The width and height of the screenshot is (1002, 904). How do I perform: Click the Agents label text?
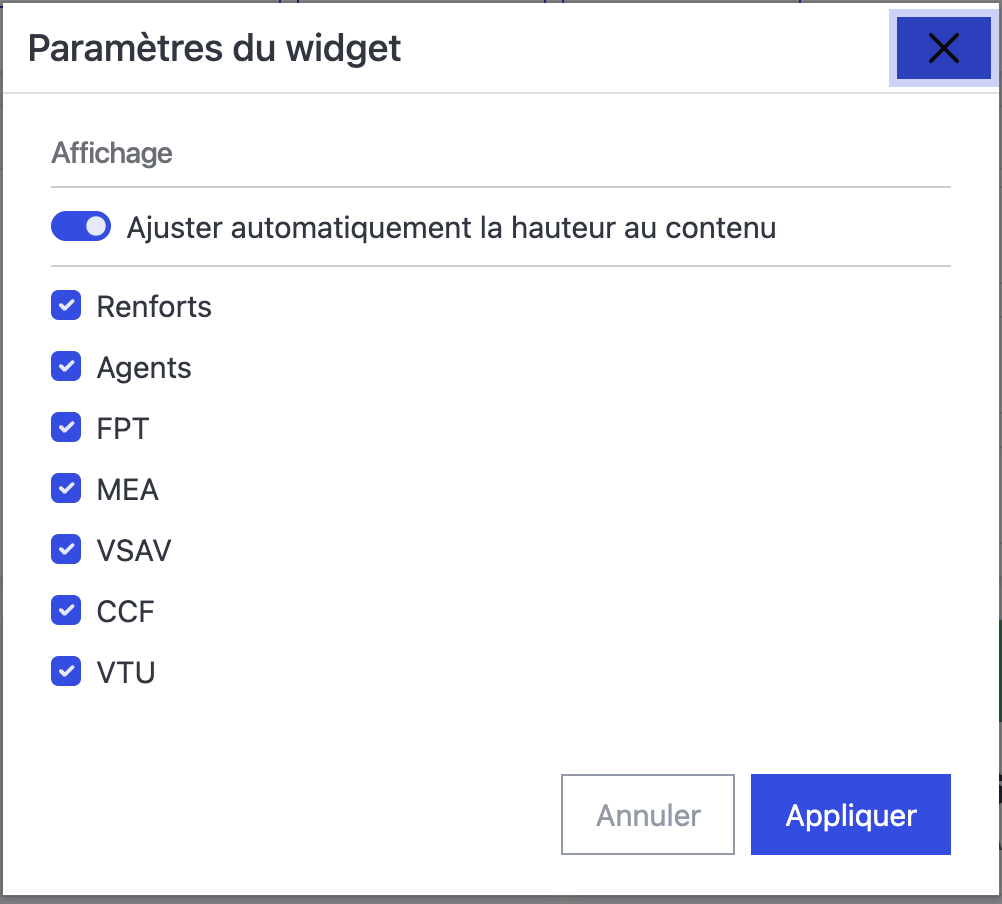pos(144,368)
